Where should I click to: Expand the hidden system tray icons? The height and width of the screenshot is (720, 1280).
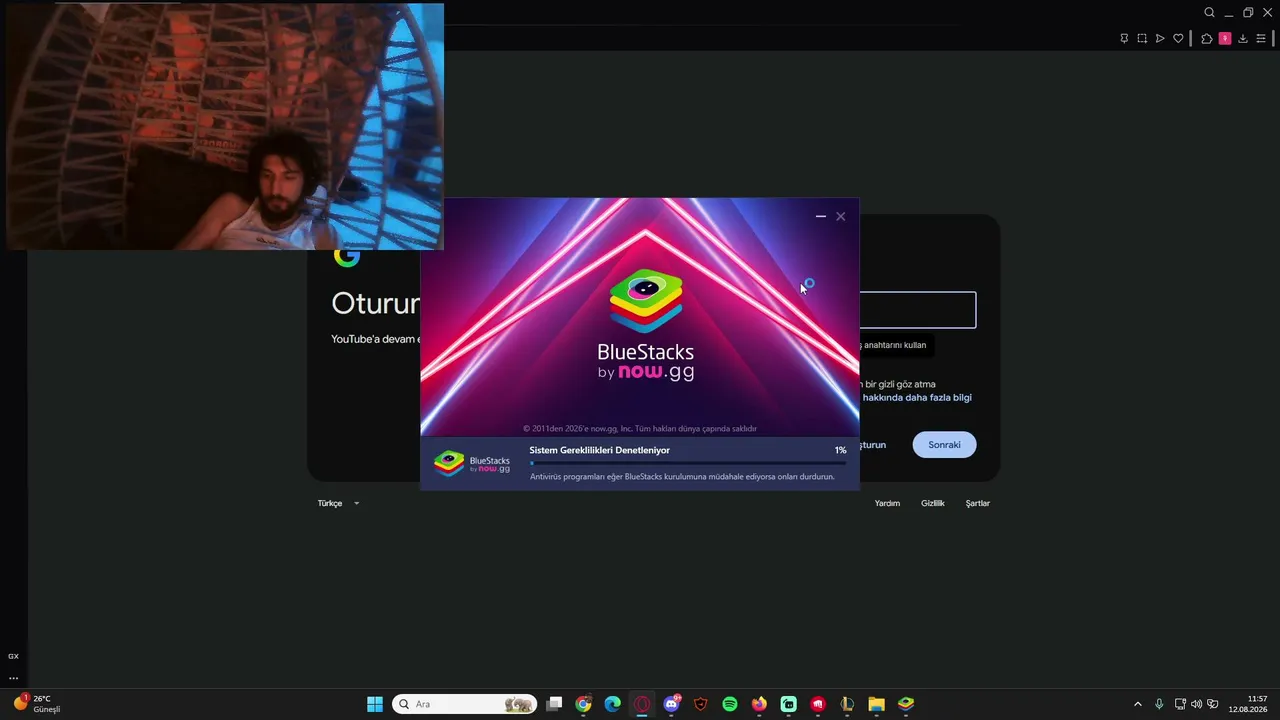1137,704
